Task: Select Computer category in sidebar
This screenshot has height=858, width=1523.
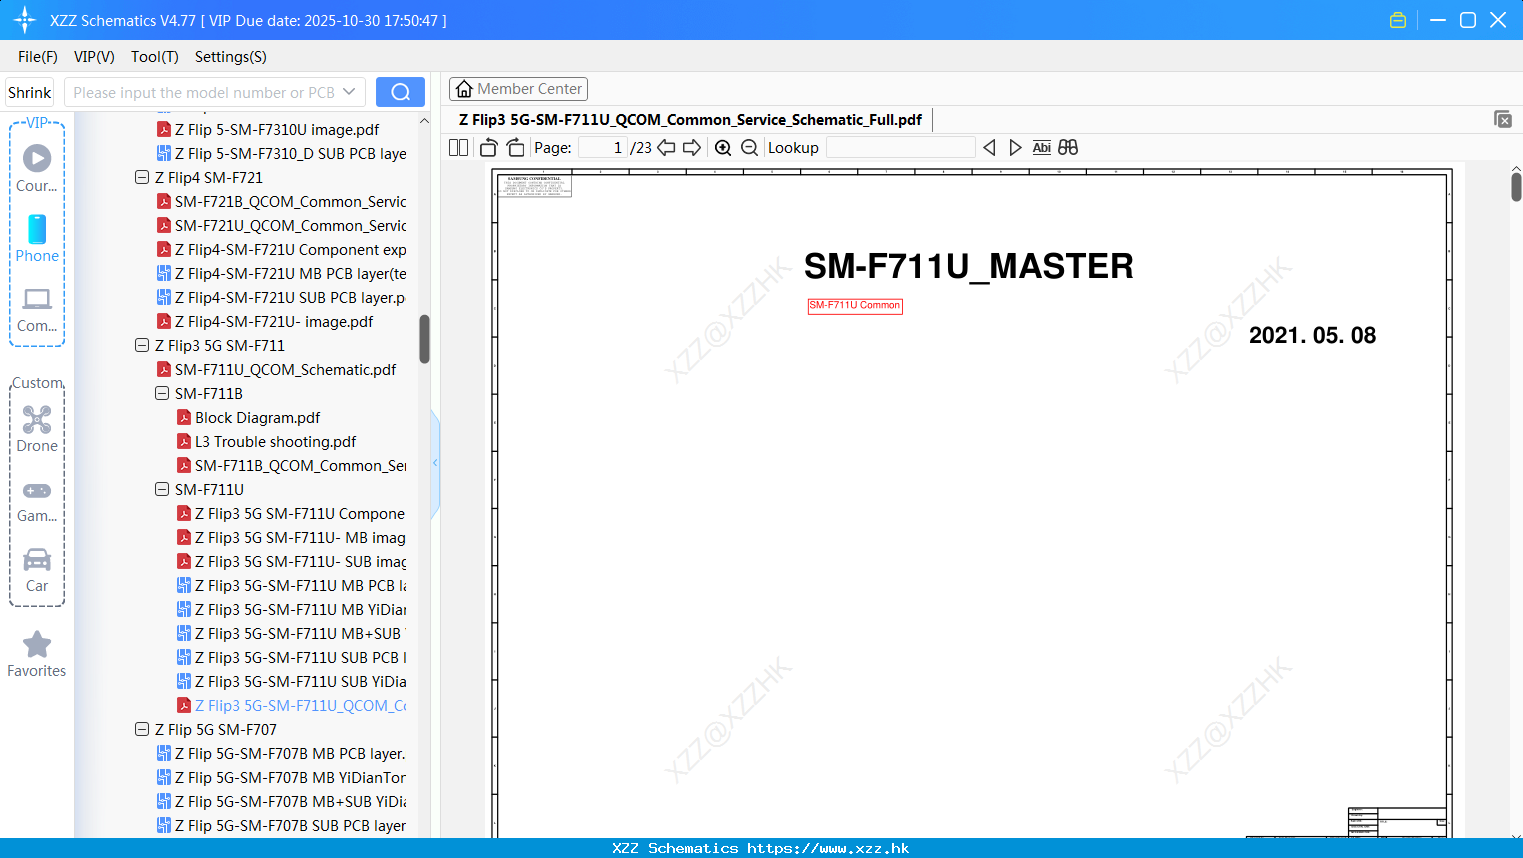Action: pos(37,309)
